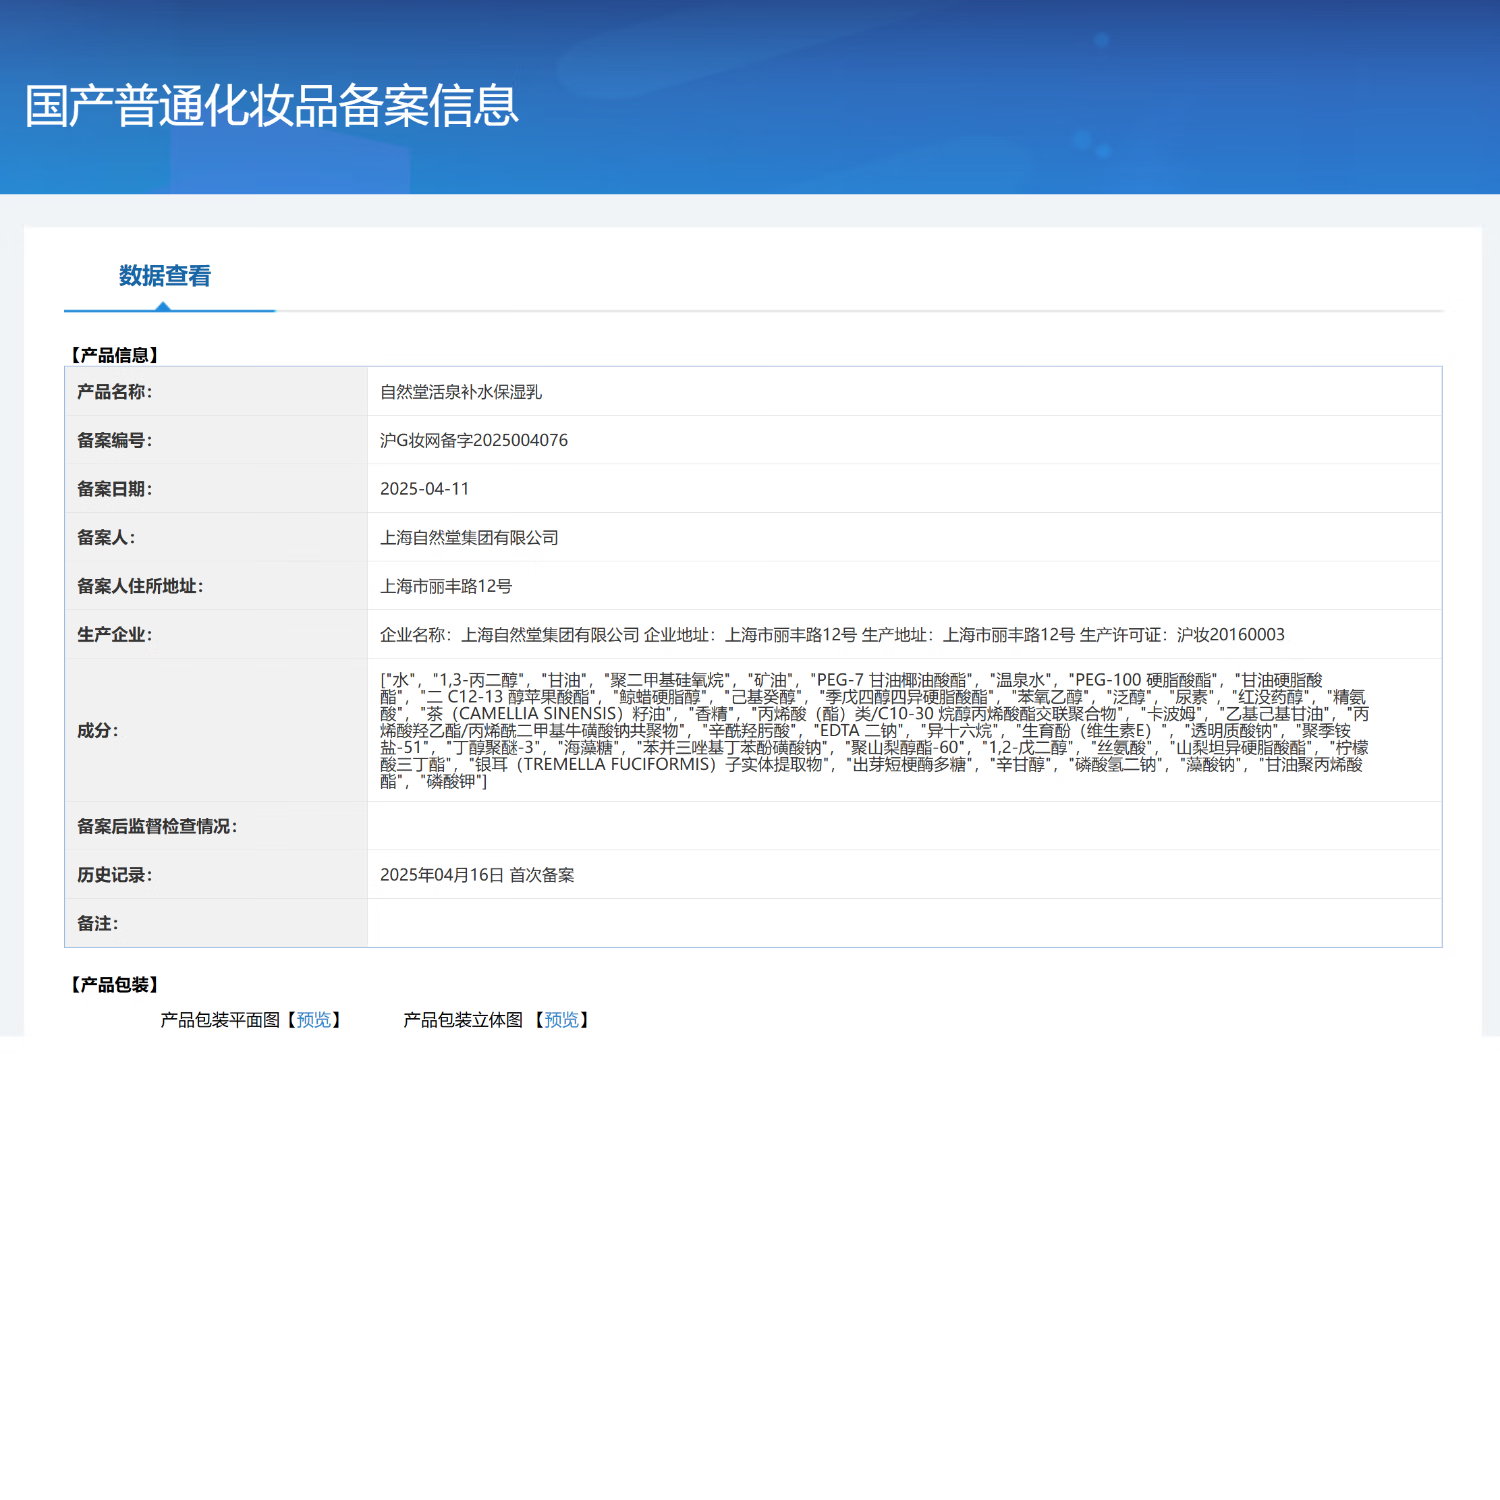The image size is (1500, 1500).
Task: Click the filing date 2025-04-11
Action: click(x=425, y=489)
